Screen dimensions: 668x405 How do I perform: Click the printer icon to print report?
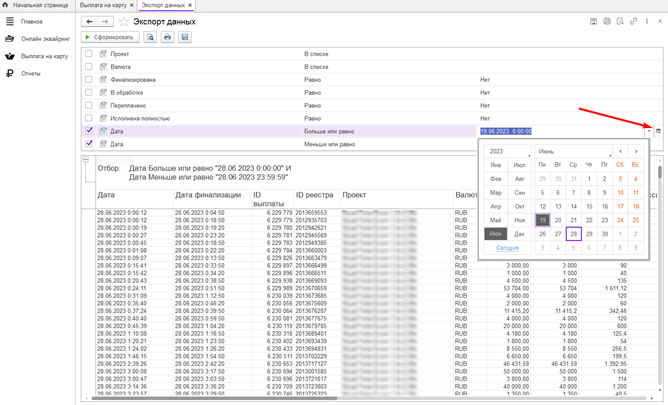click(167, 37)
